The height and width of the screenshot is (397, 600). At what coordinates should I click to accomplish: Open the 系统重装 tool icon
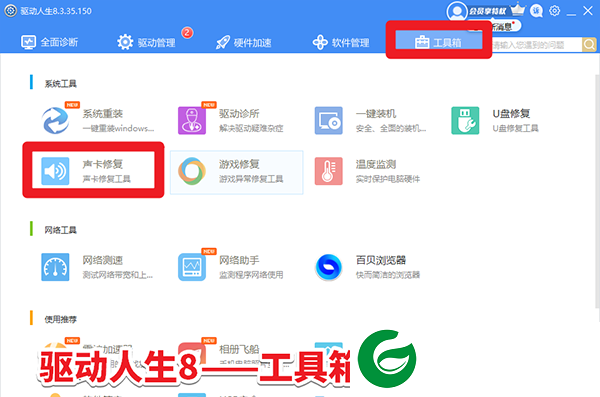point(55,121)
